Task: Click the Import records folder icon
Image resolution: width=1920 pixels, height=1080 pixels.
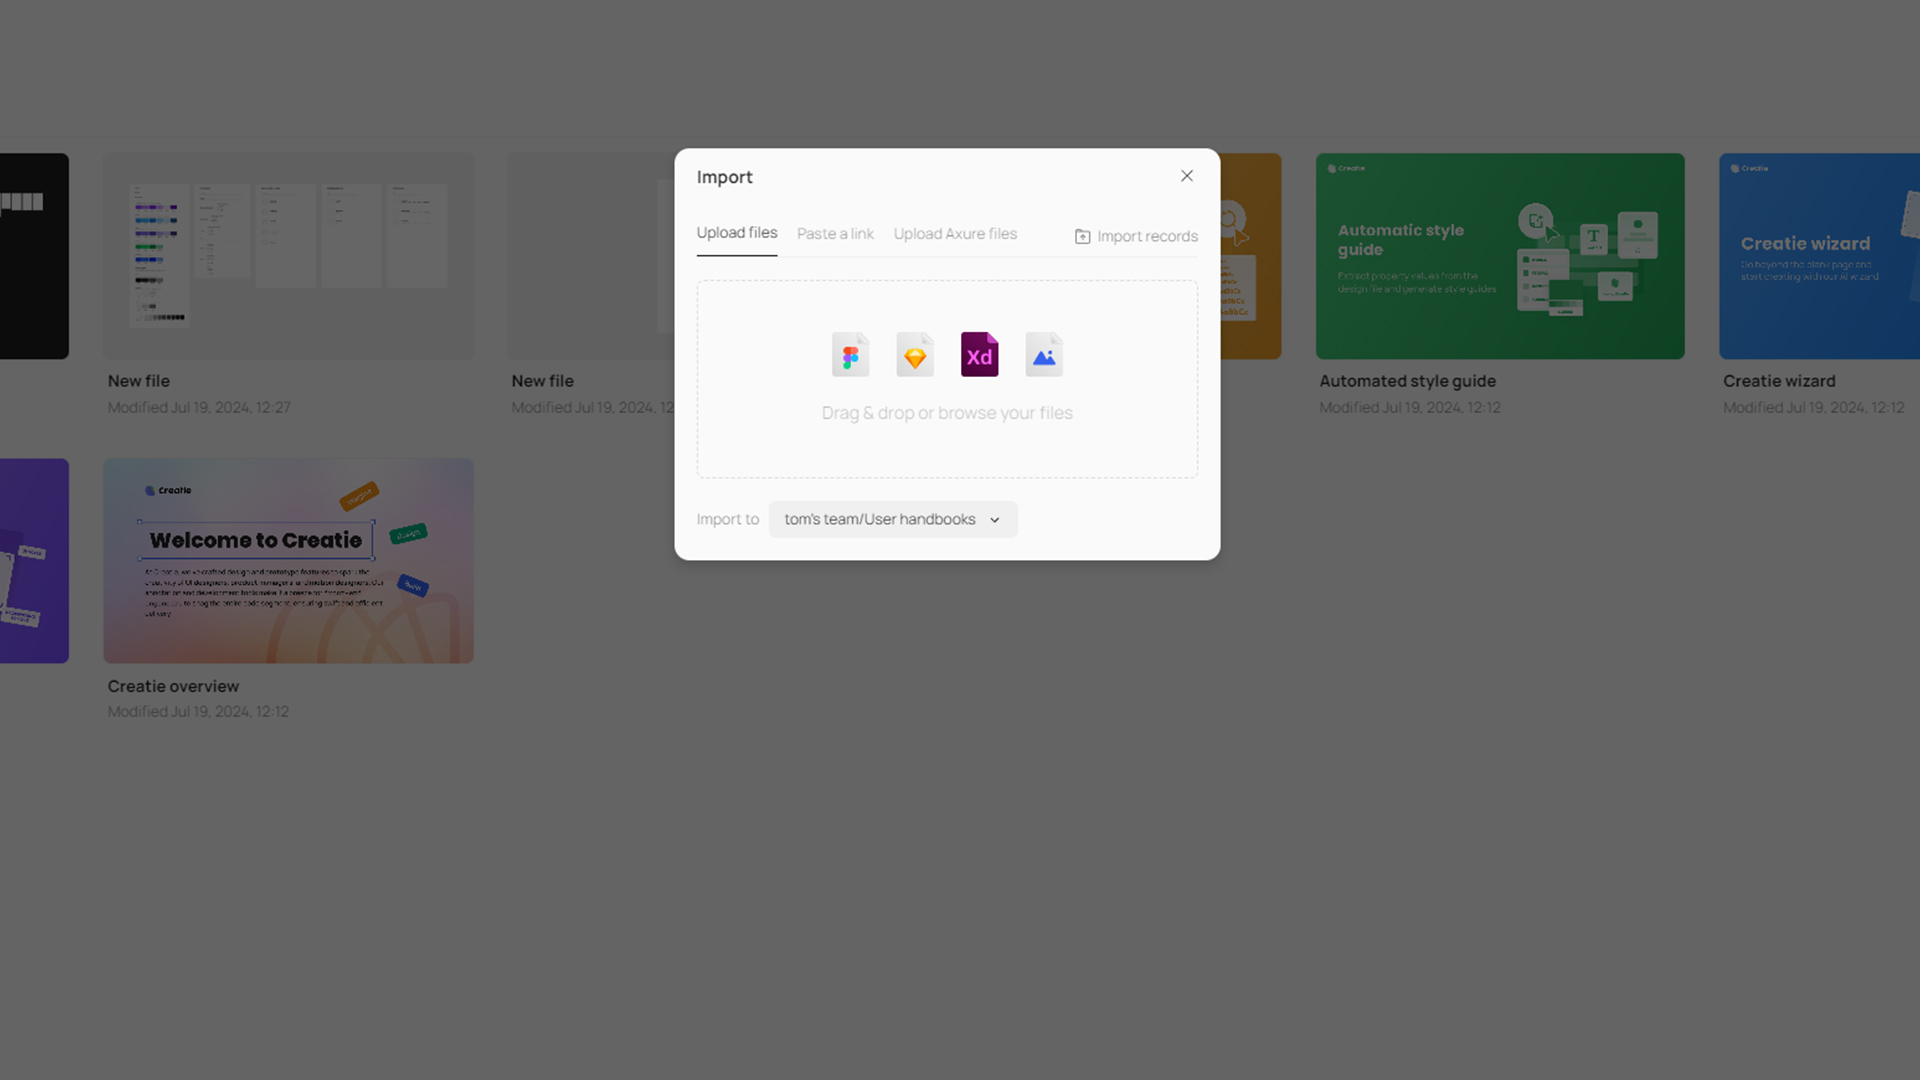Action: (1082, 237)
